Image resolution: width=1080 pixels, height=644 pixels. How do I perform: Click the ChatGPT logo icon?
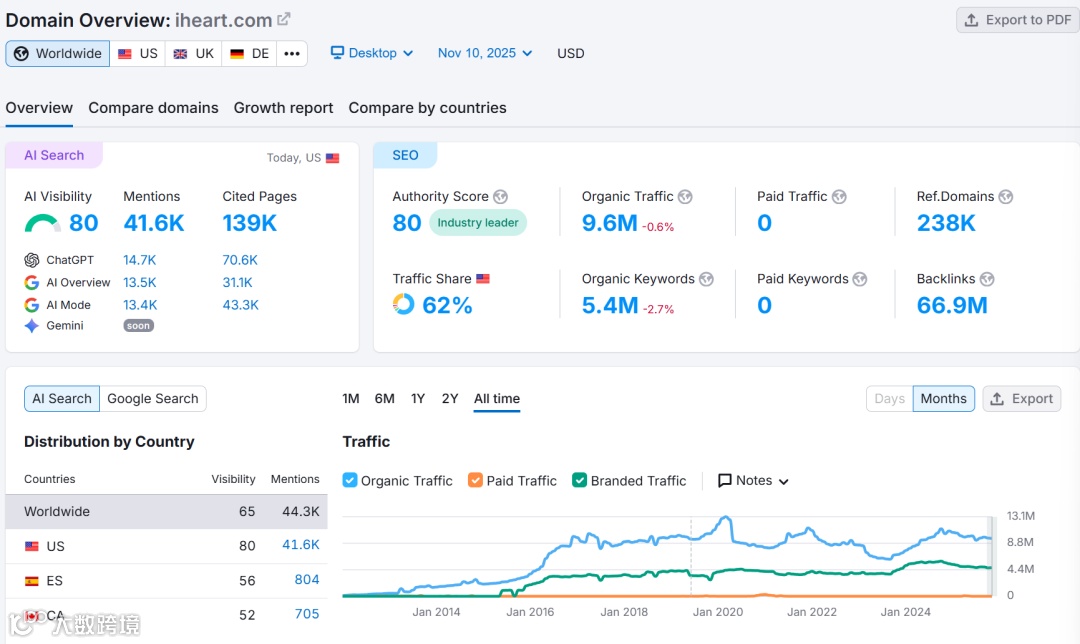(32, 260)
